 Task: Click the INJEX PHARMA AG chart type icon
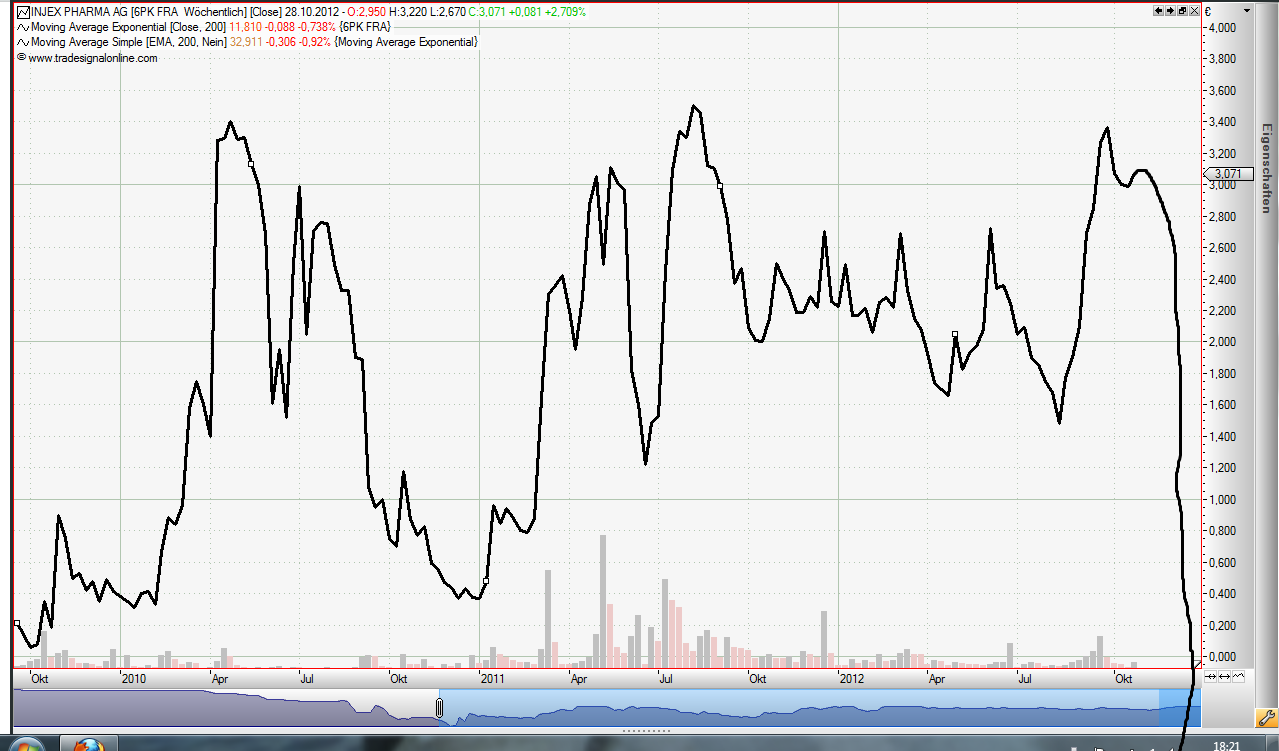(x=23, y=12)
